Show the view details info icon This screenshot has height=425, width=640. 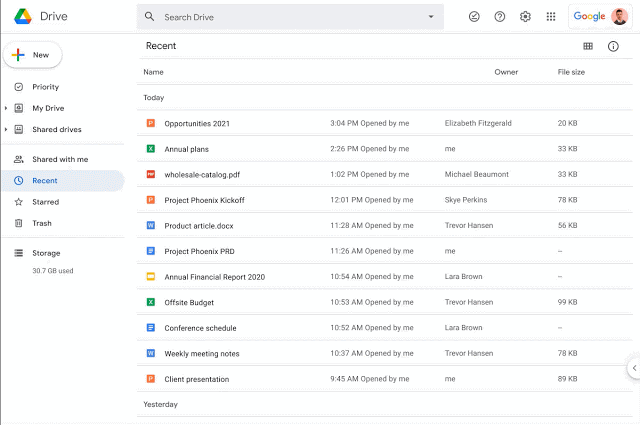[613, 46]
